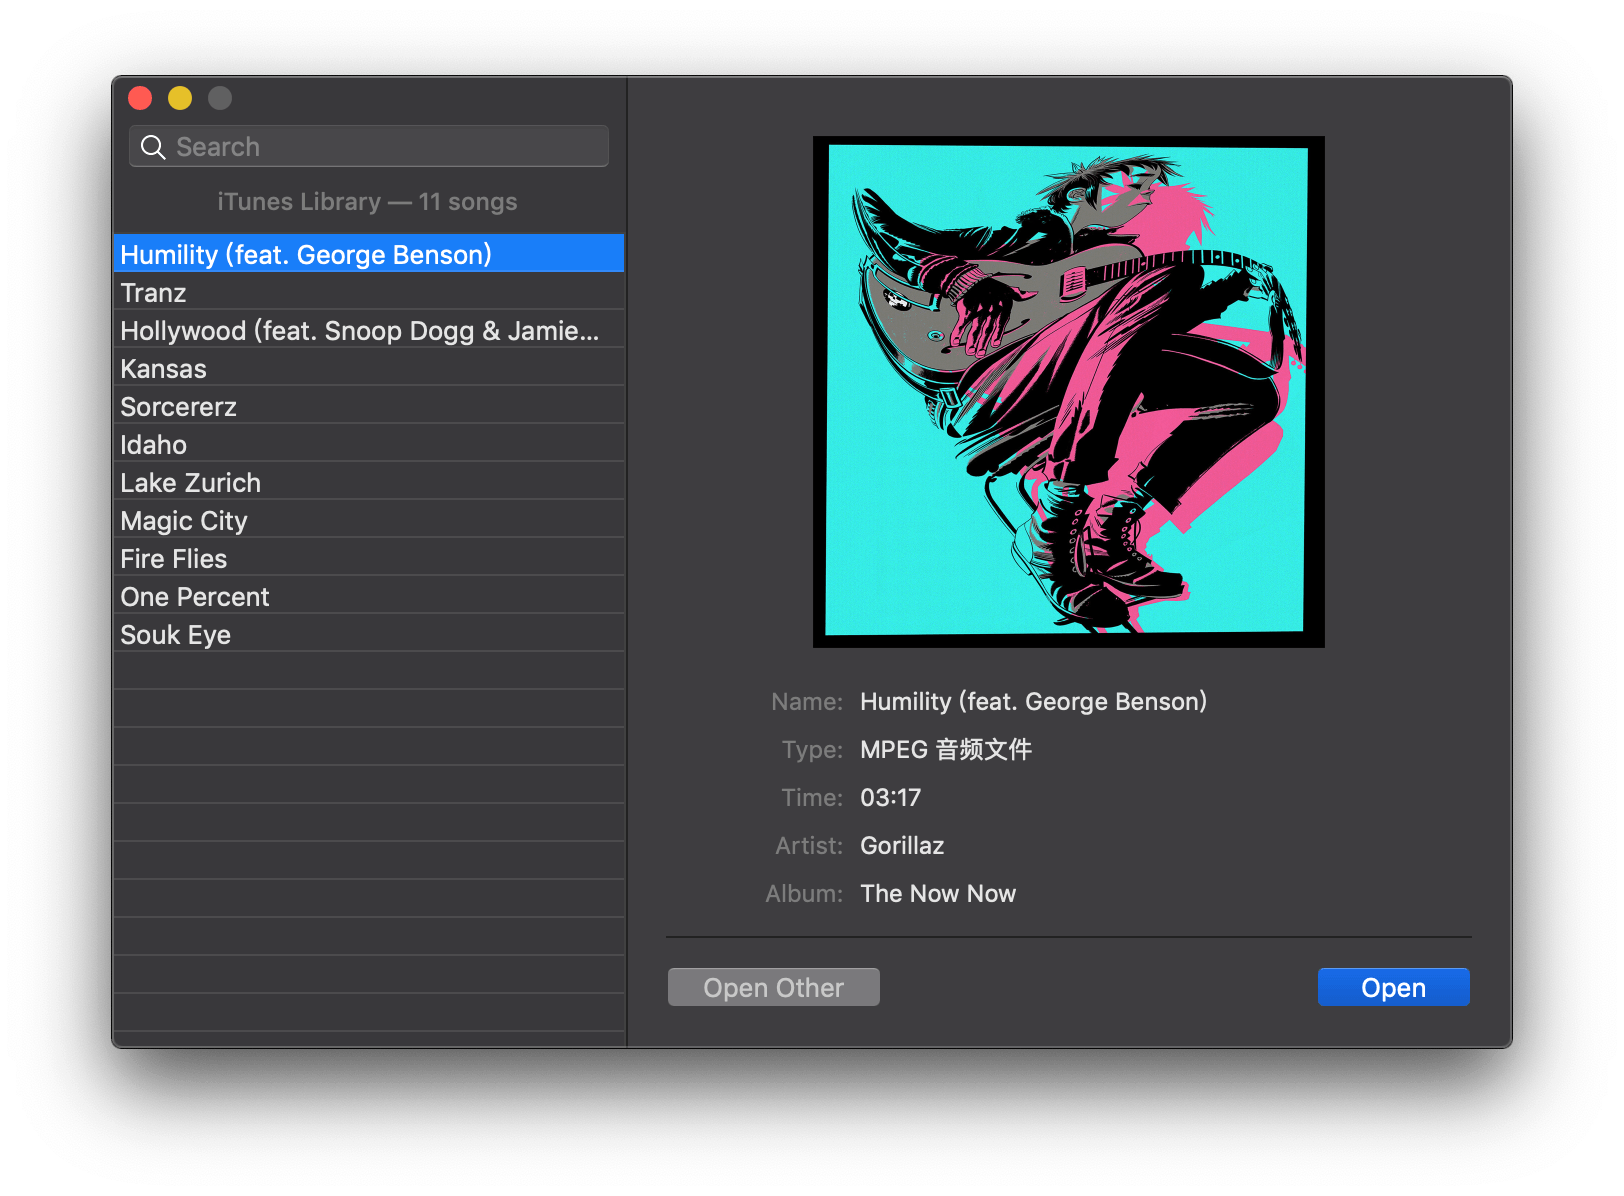Viewport: 1624px width, 1196px height.
Task: Select the song Humility (feat. George Benson)
Action: coord(369,254)
